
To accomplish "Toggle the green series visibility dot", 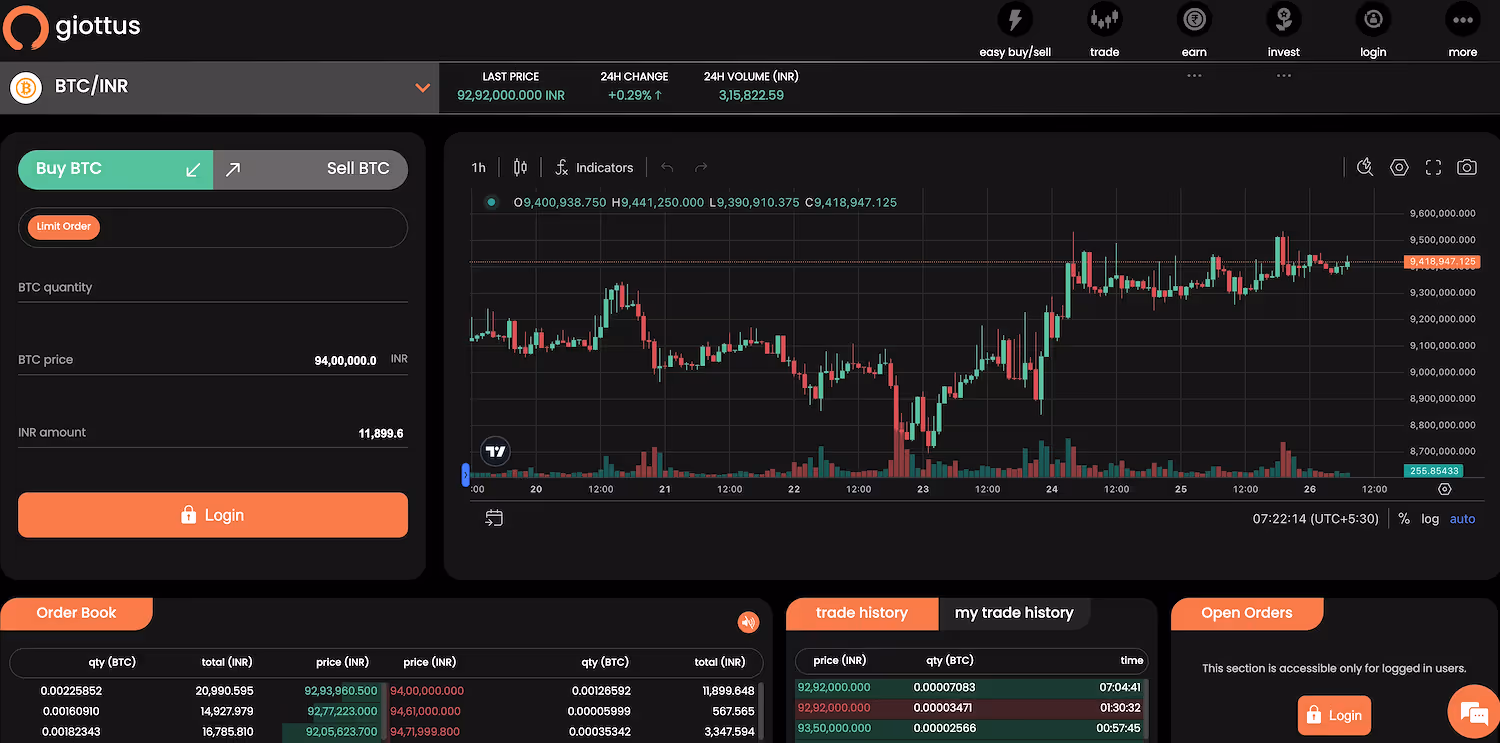I will click(491, 202).
